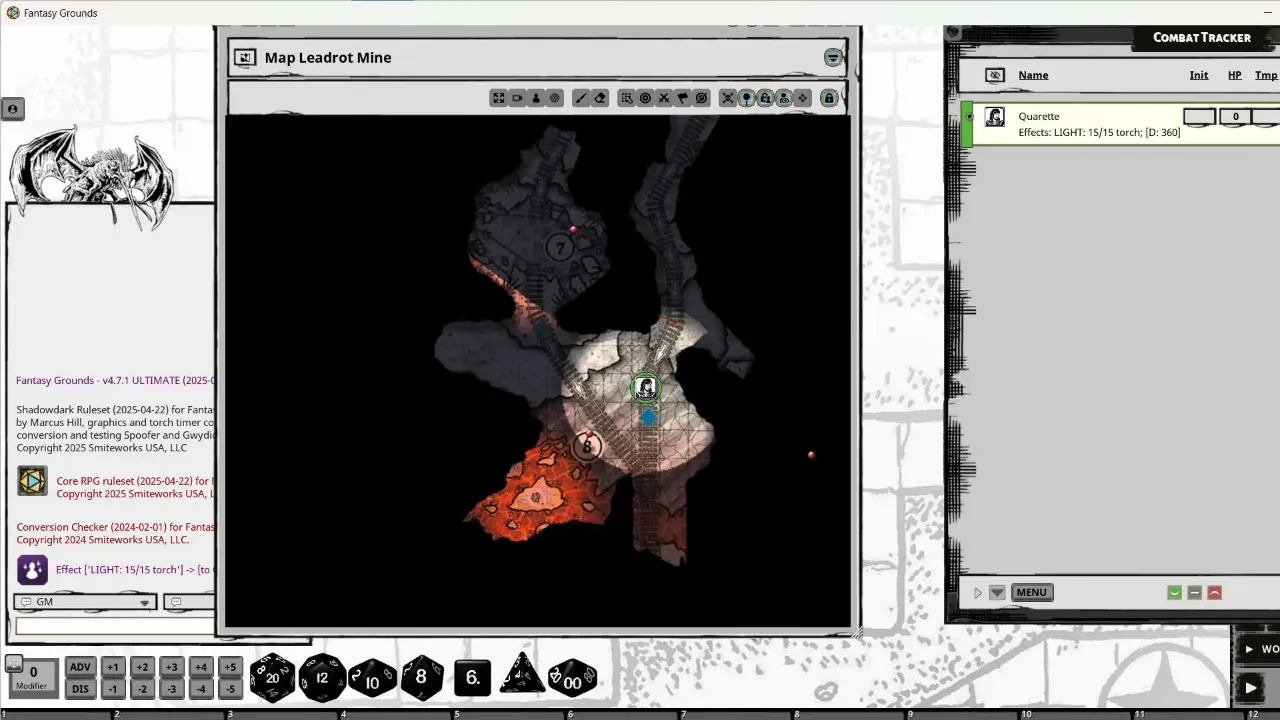Click the skull crossbones toolbar icon
Image resolution: width=1280 pixels, height=720 pixels.
coord(728,98)
